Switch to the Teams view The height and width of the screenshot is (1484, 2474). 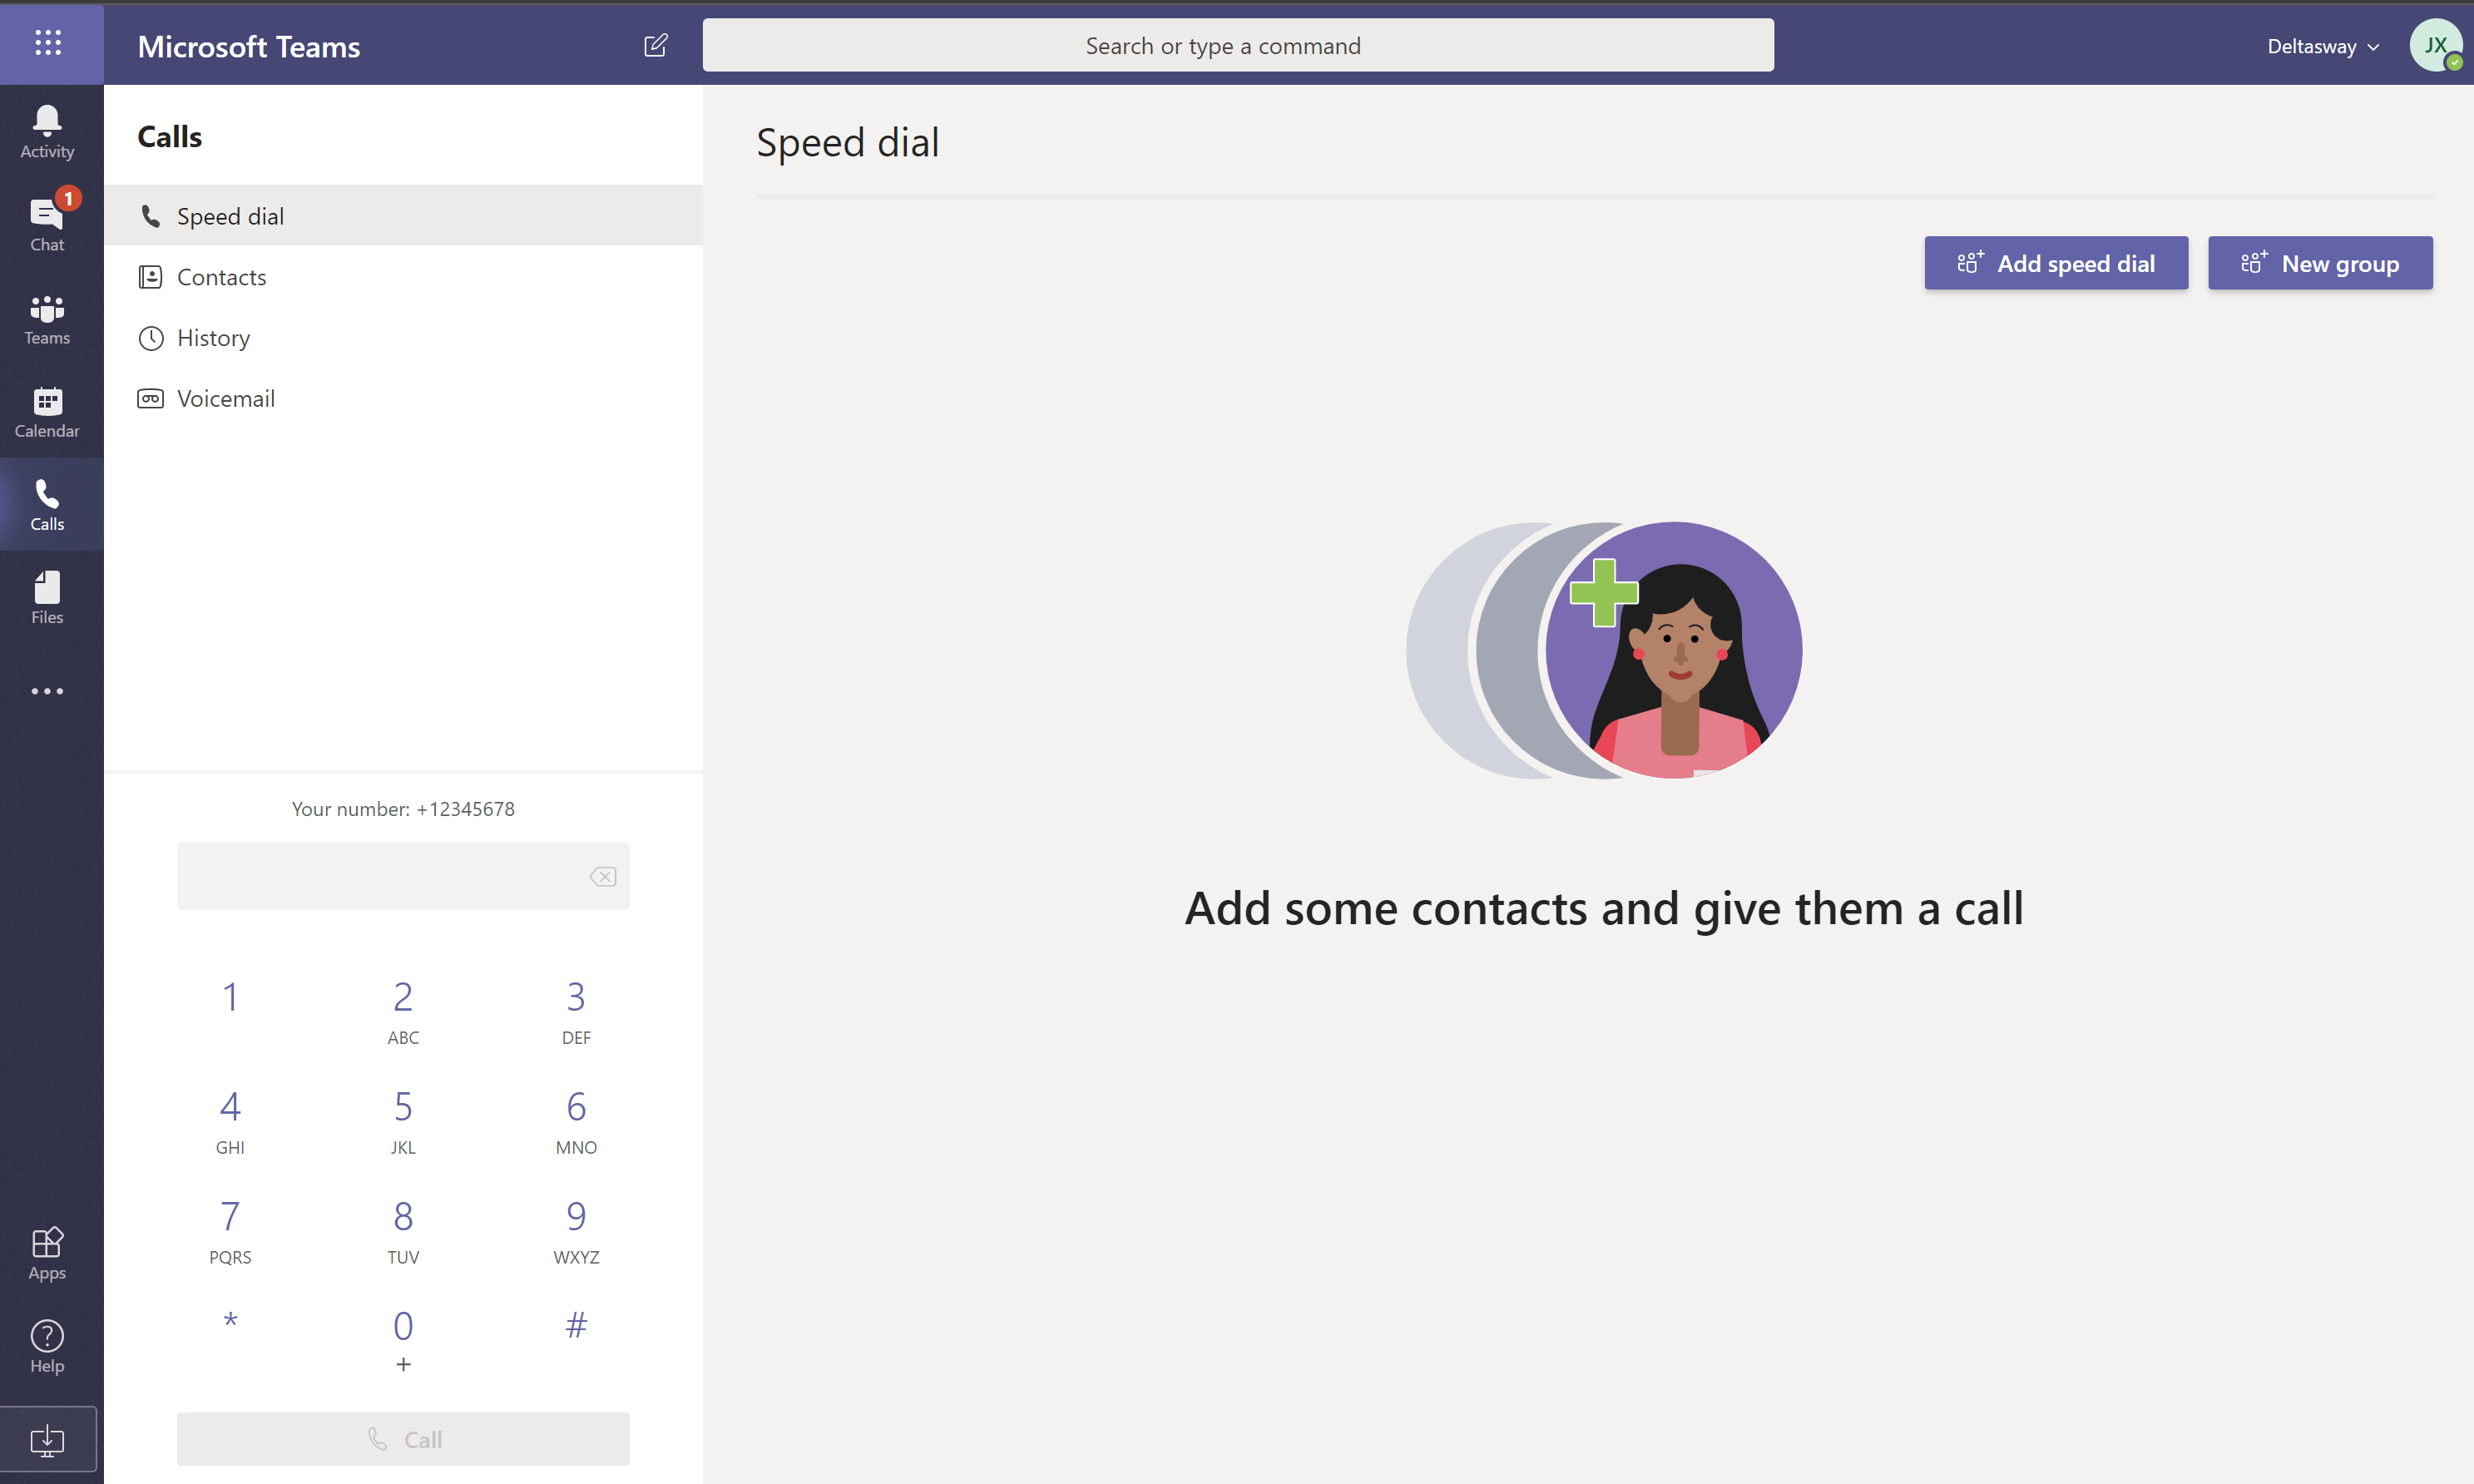47,318
